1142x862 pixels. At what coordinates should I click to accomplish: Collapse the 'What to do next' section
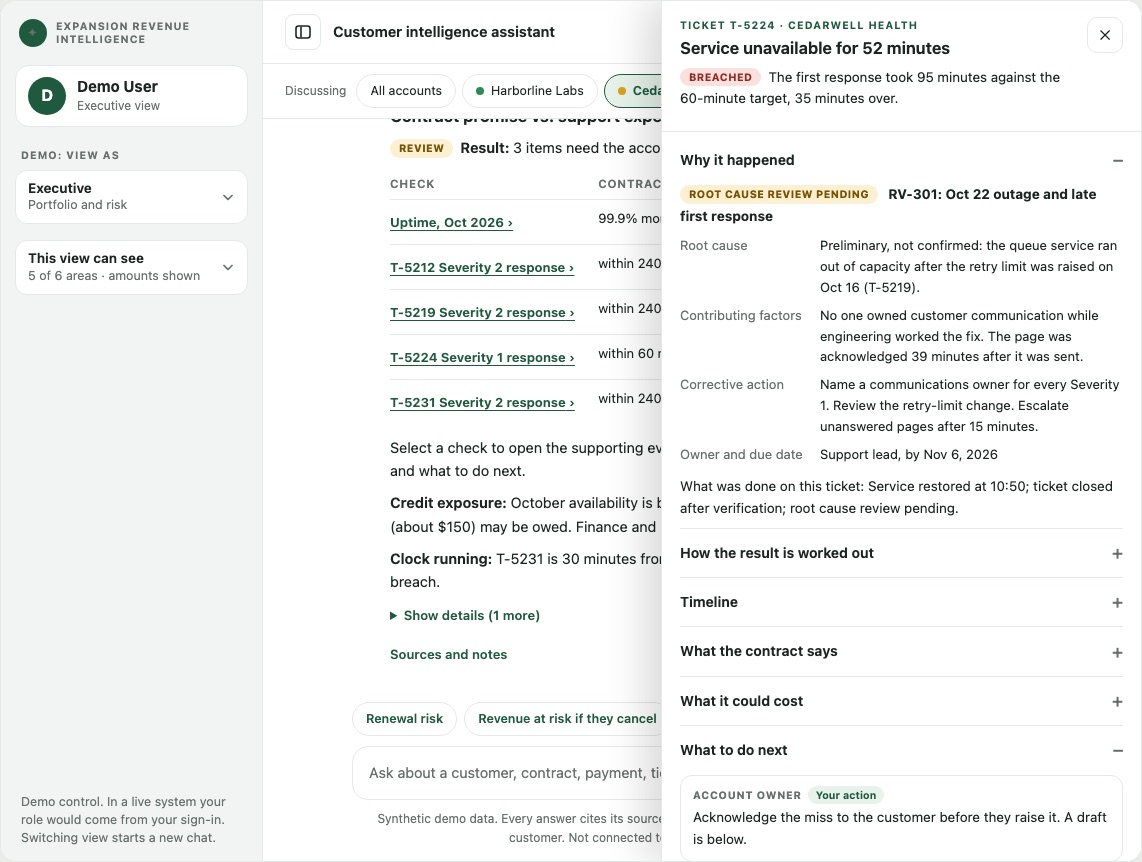tap(901, 750)
